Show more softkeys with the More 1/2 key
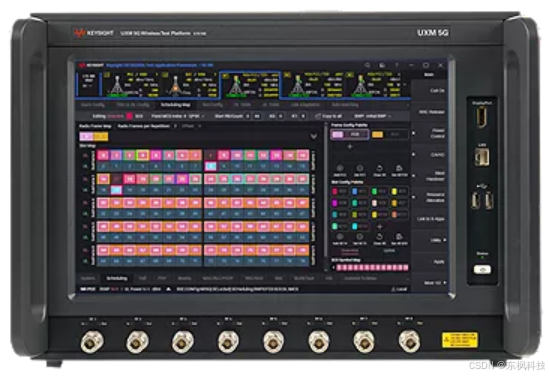Image resolution: width=549 pixels, height=377 pixels. [429, 283]
